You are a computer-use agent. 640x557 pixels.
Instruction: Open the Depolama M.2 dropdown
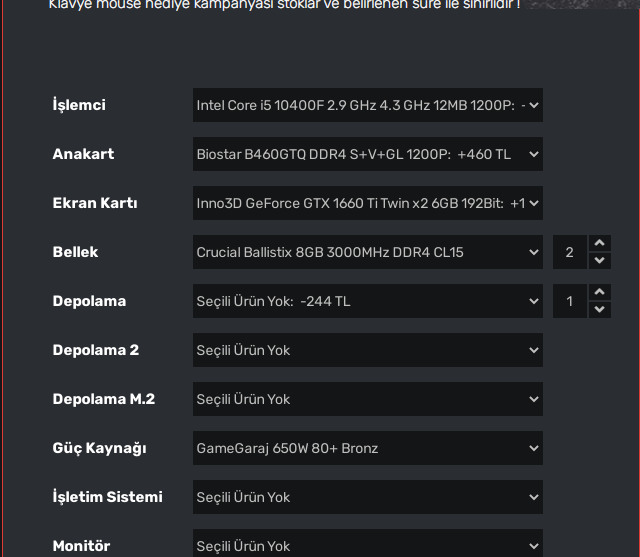click(368, 399)
